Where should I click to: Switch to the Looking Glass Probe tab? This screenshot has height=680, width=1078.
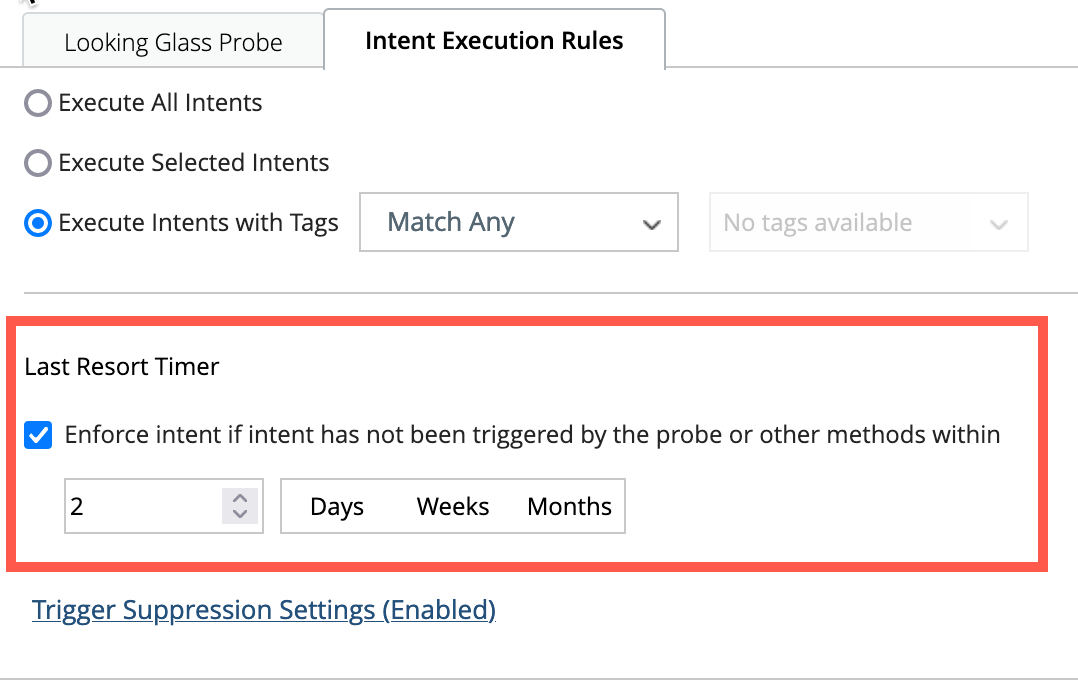[x=173, y=43]
